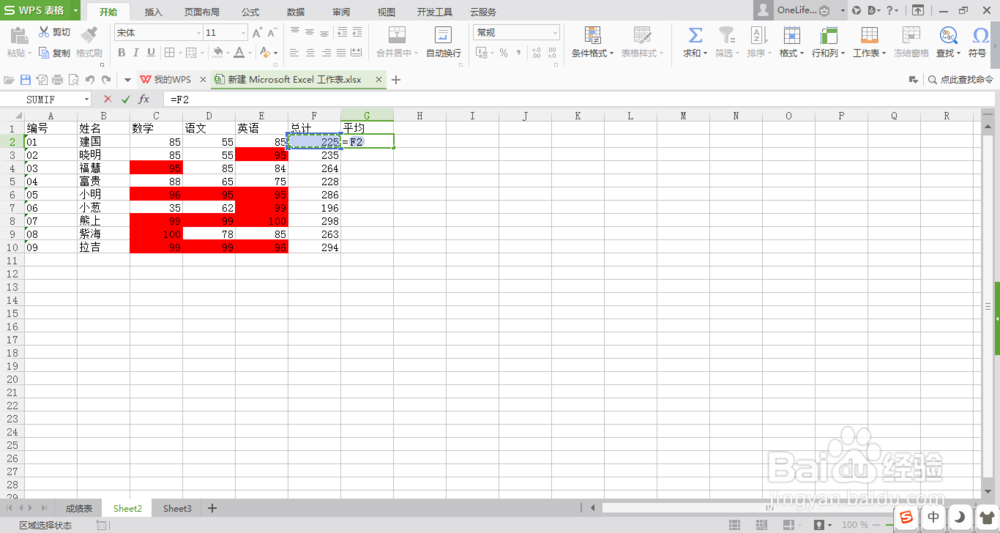1000x533 pixels.
Task: Increase decimal places icon
Action: pyautogui.click(x=536, y=53)
